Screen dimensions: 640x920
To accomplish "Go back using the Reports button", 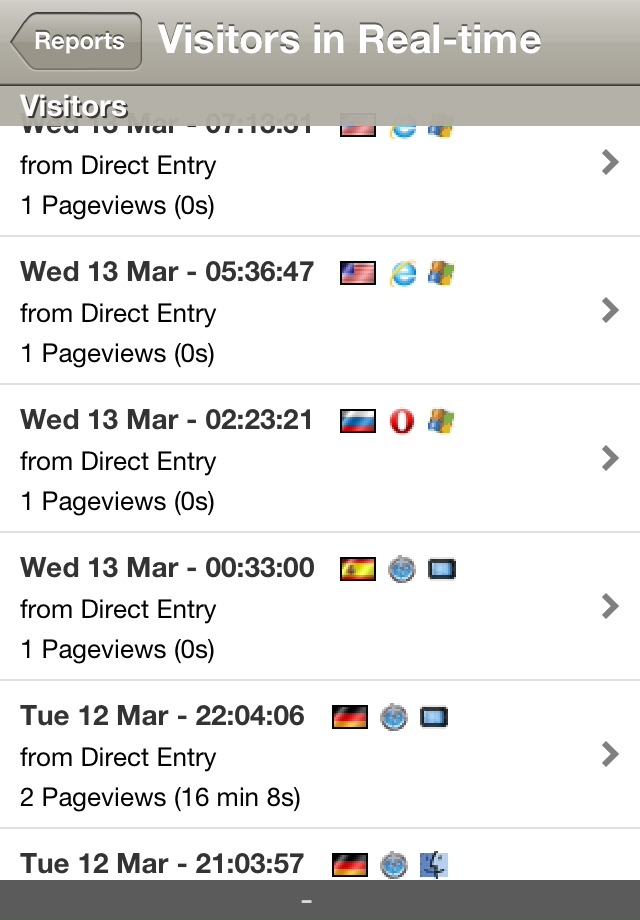I will pyautogui.click(x=76, y=41).
